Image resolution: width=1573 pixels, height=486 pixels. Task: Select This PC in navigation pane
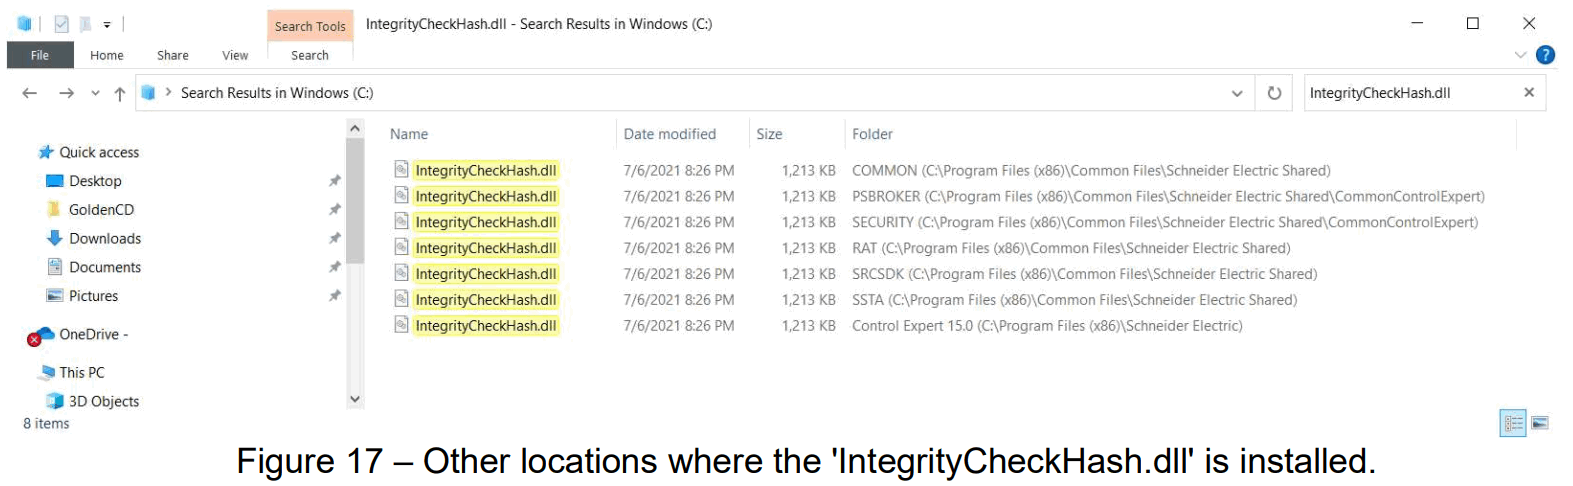pyautogui.click(x=82, y=372)
